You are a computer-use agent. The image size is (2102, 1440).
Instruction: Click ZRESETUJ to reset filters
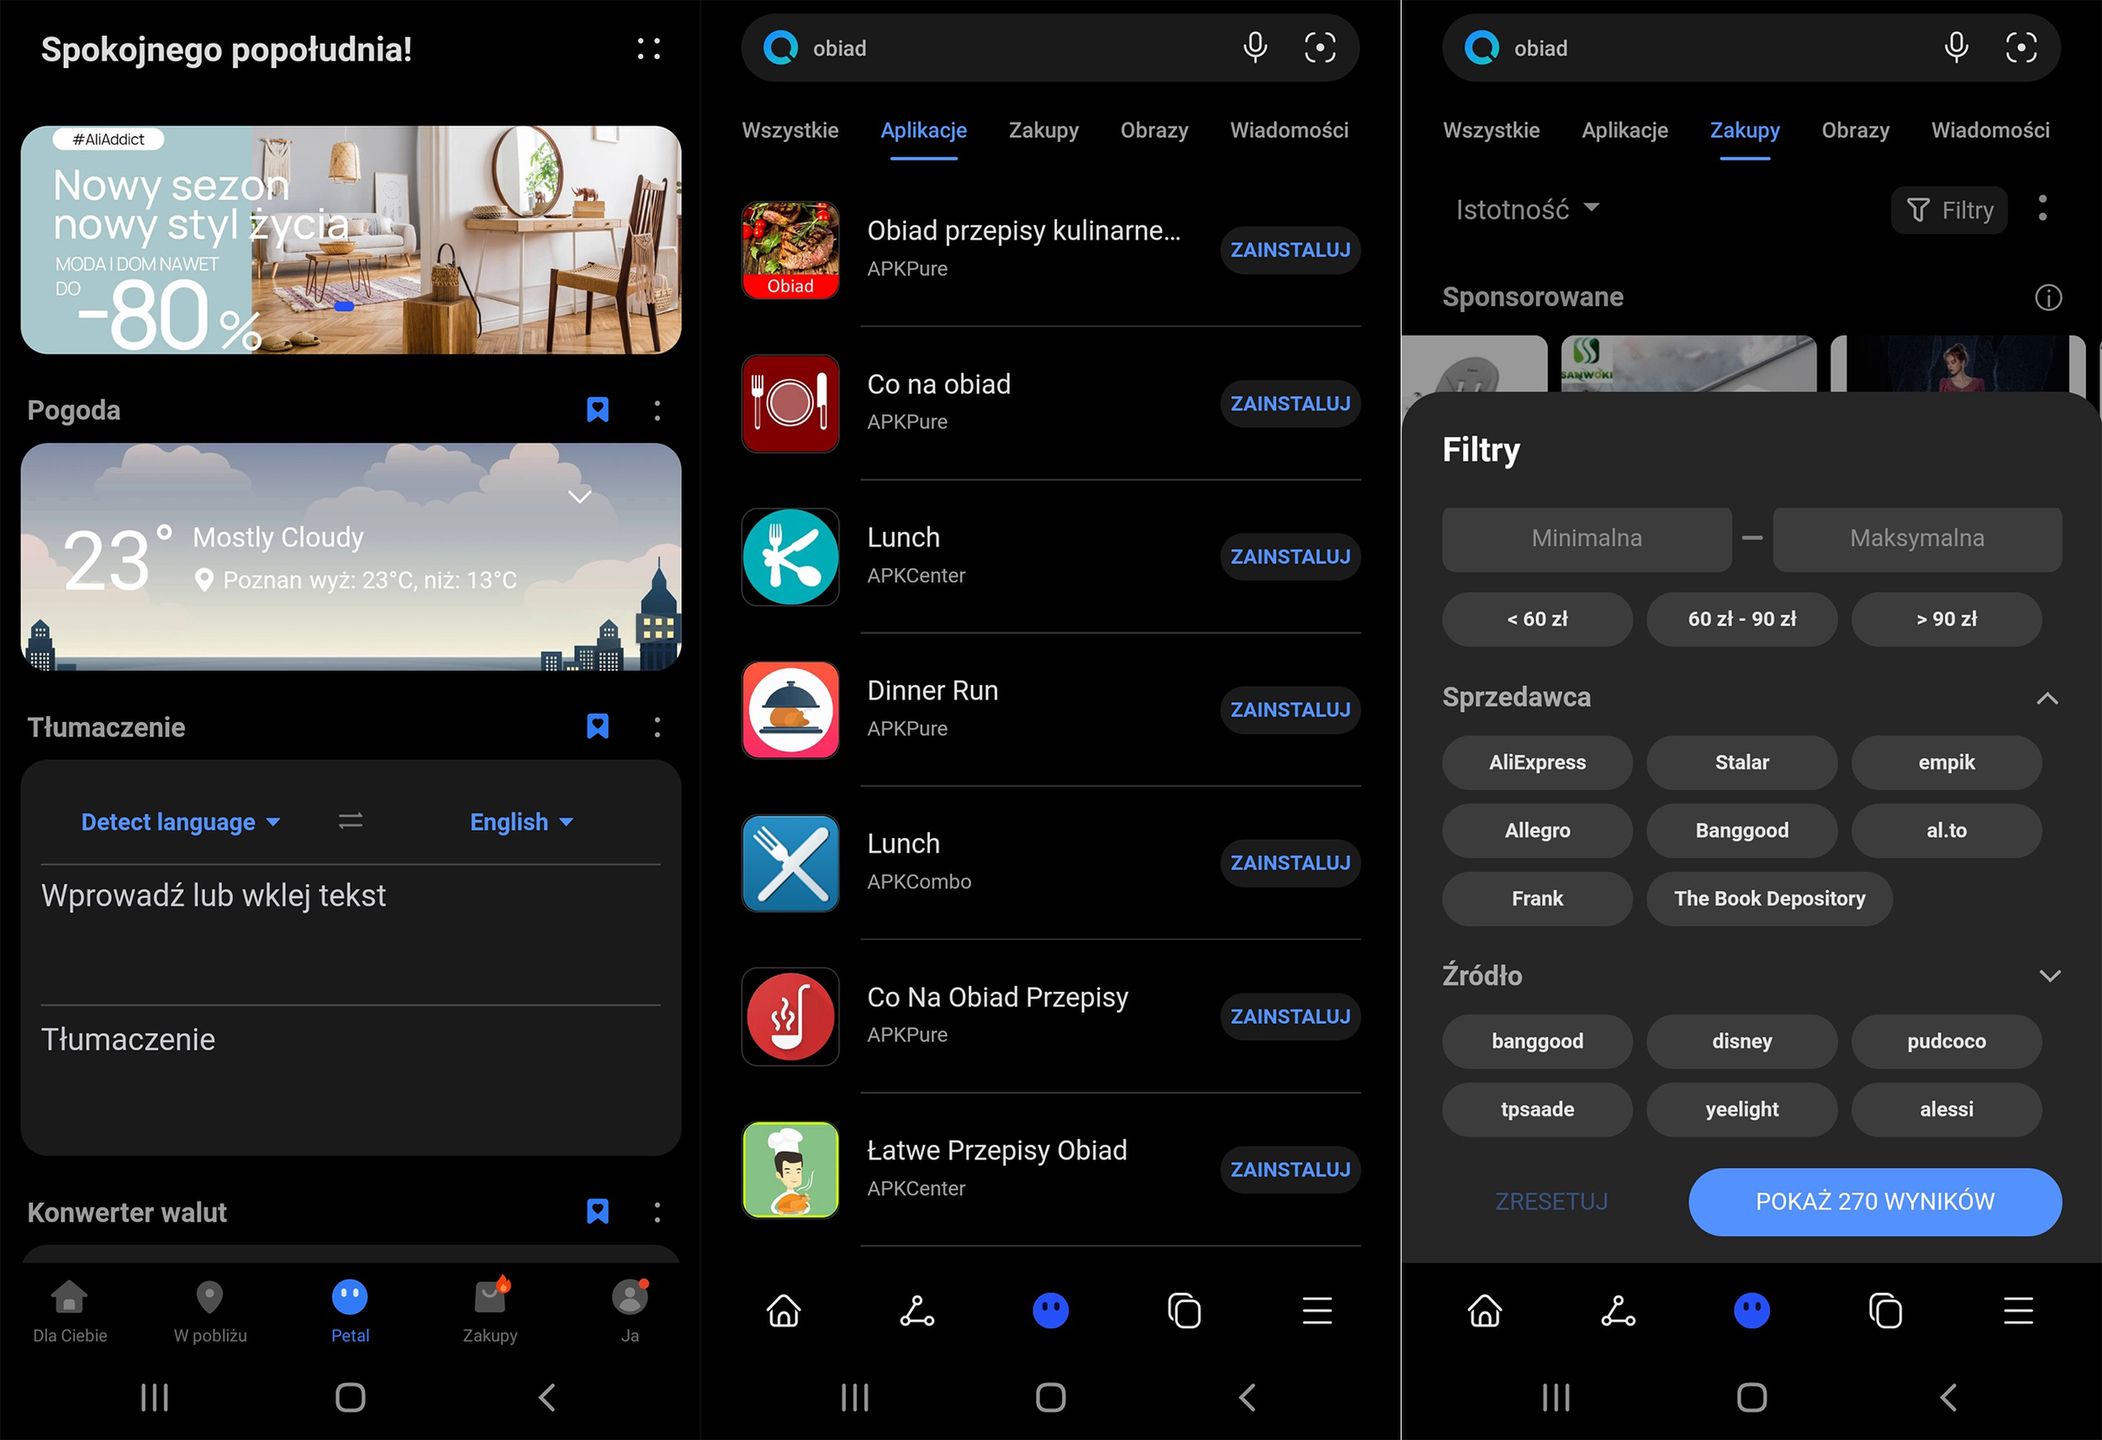[x=1551, y=1202]
